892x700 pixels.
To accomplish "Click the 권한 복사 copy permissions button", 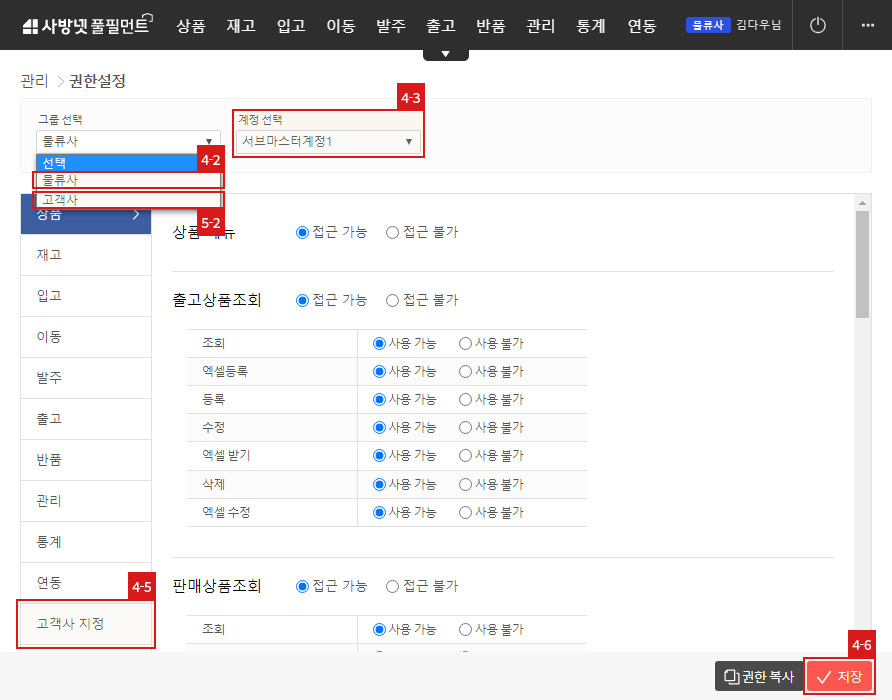I will pyautogui.click(x=757, y=676).
